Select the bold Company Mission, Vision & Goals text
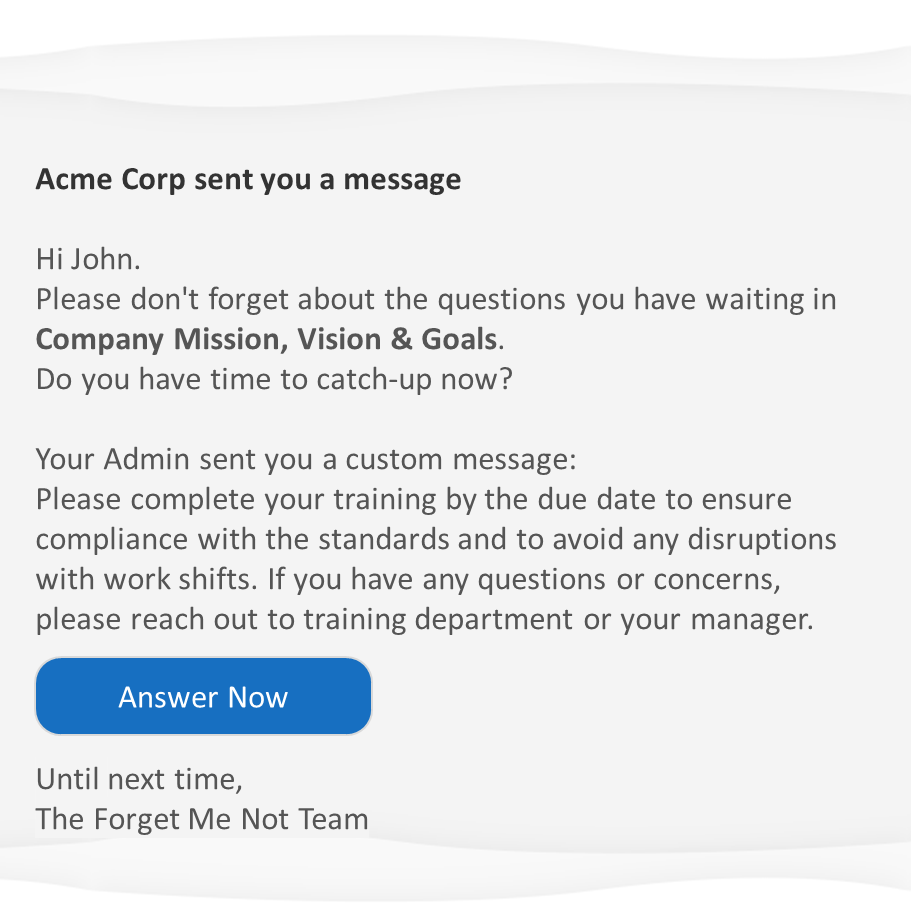The width and height of the screenshot is (911, 921). pos(266,340)
